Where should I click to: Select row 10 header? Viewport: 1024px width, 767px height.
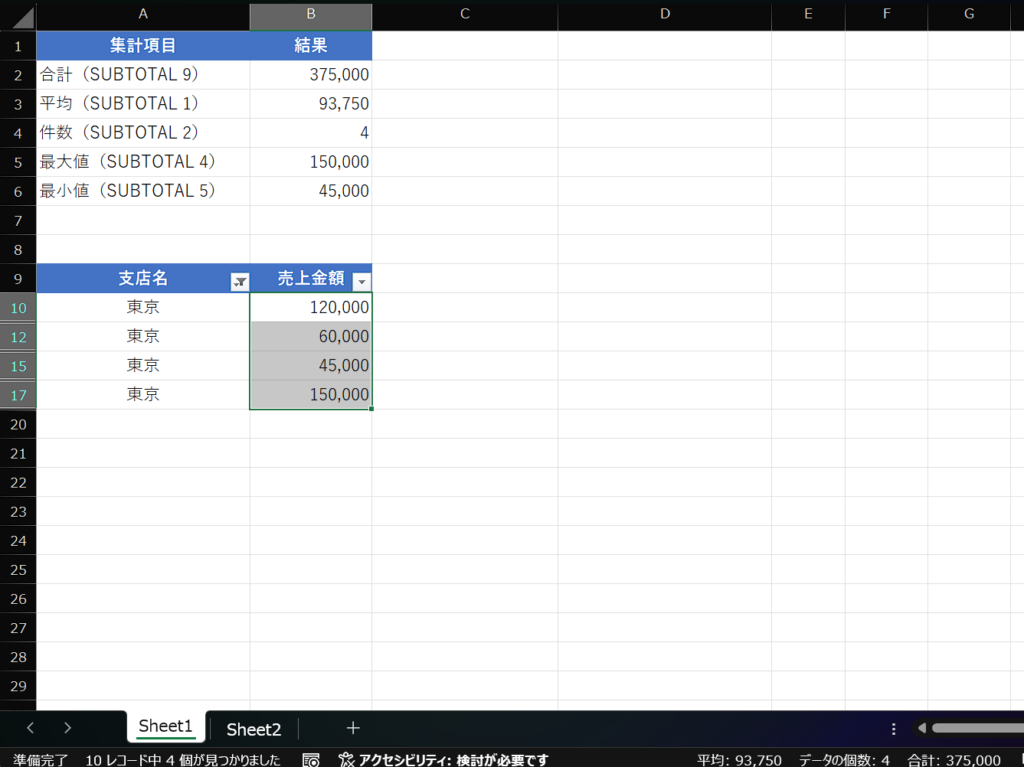18,307
